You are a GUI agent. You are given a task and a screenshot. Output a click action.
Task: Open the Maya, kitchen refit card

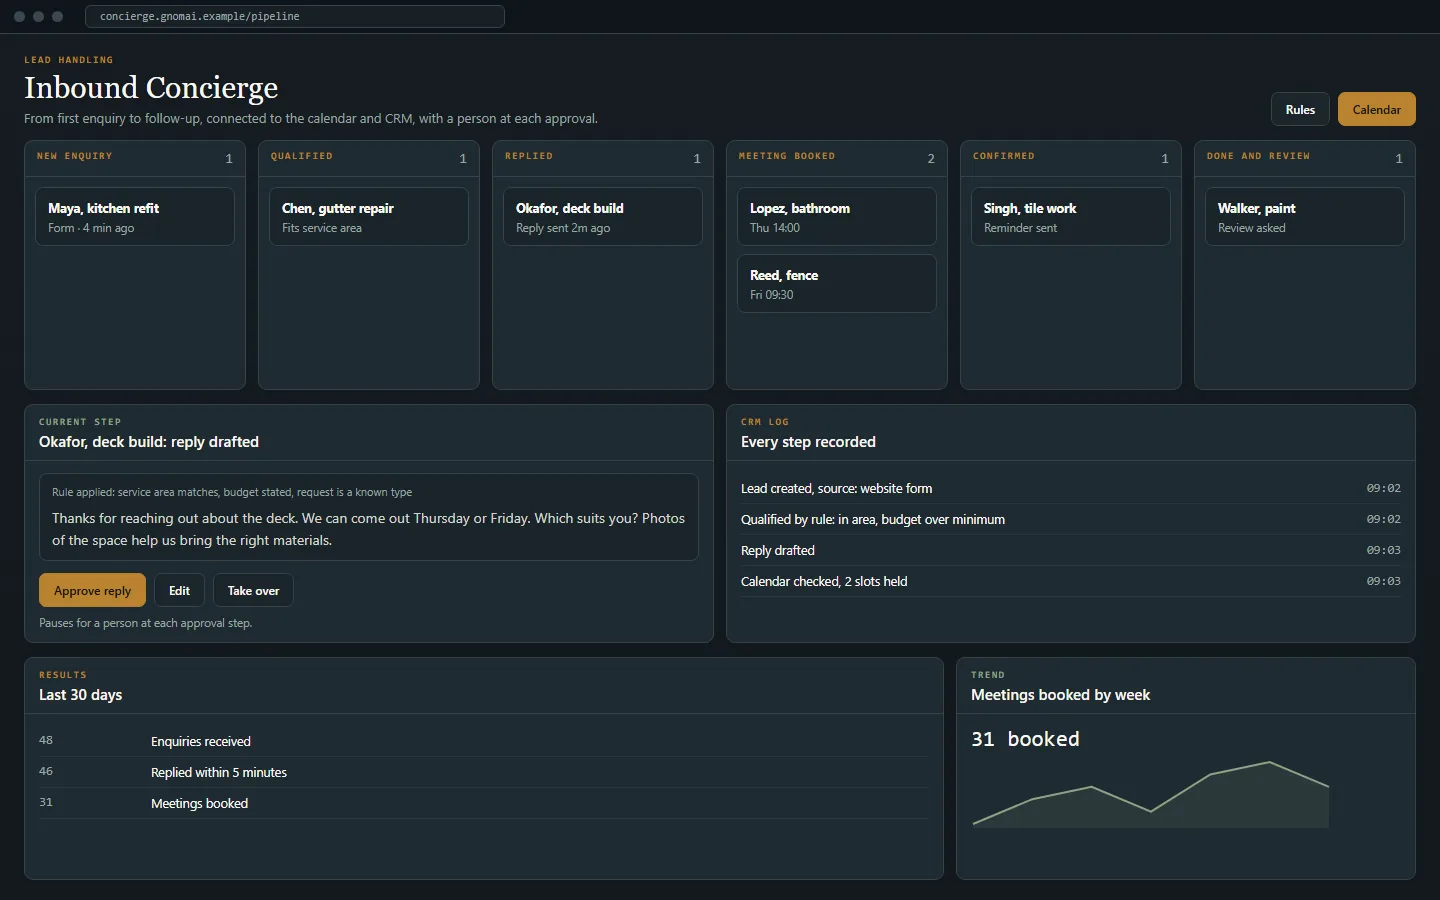click(135, 216)
